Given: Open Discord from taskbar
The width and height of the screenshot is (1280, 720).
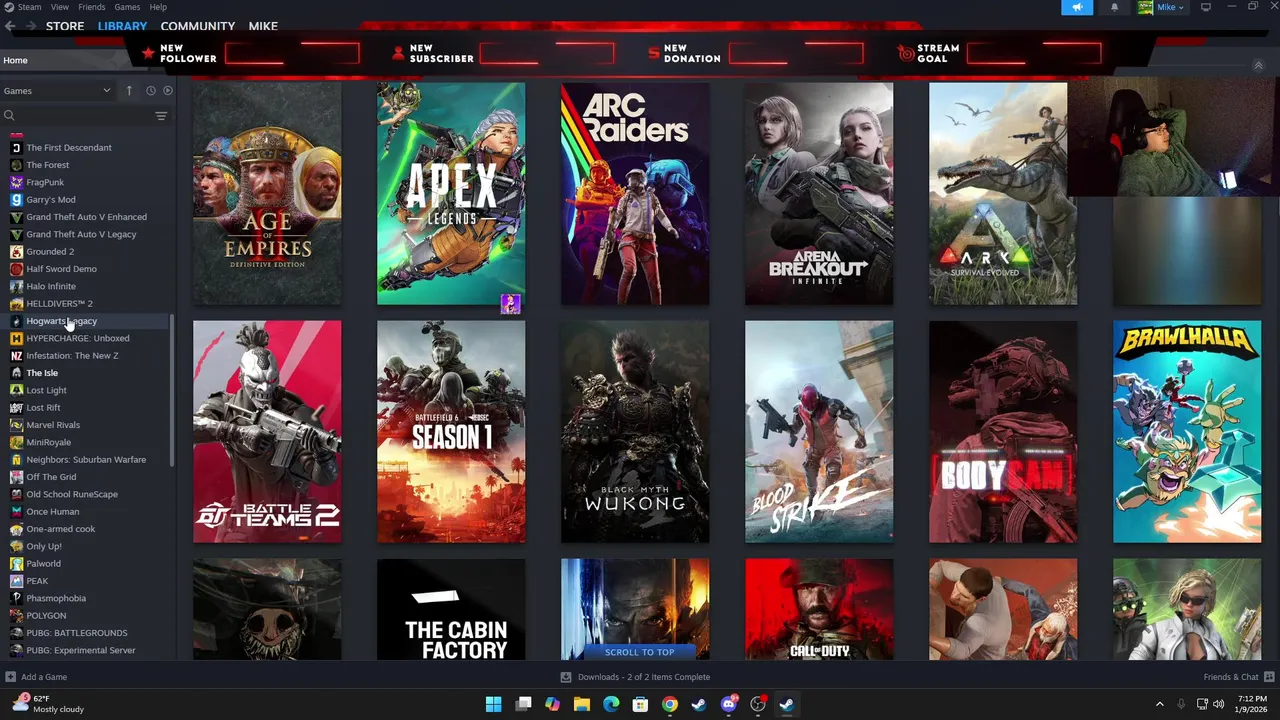Looking at the screenshot, I should 729,704.
